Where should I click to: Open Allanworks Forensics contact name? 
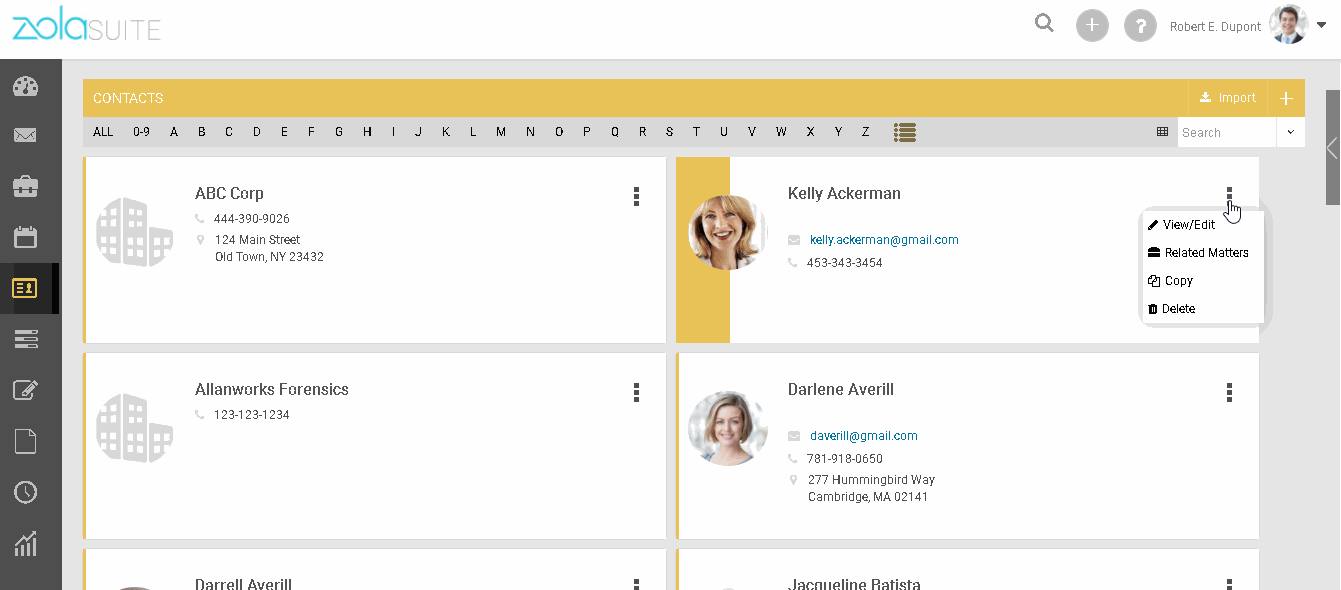(x=272, y=389)
